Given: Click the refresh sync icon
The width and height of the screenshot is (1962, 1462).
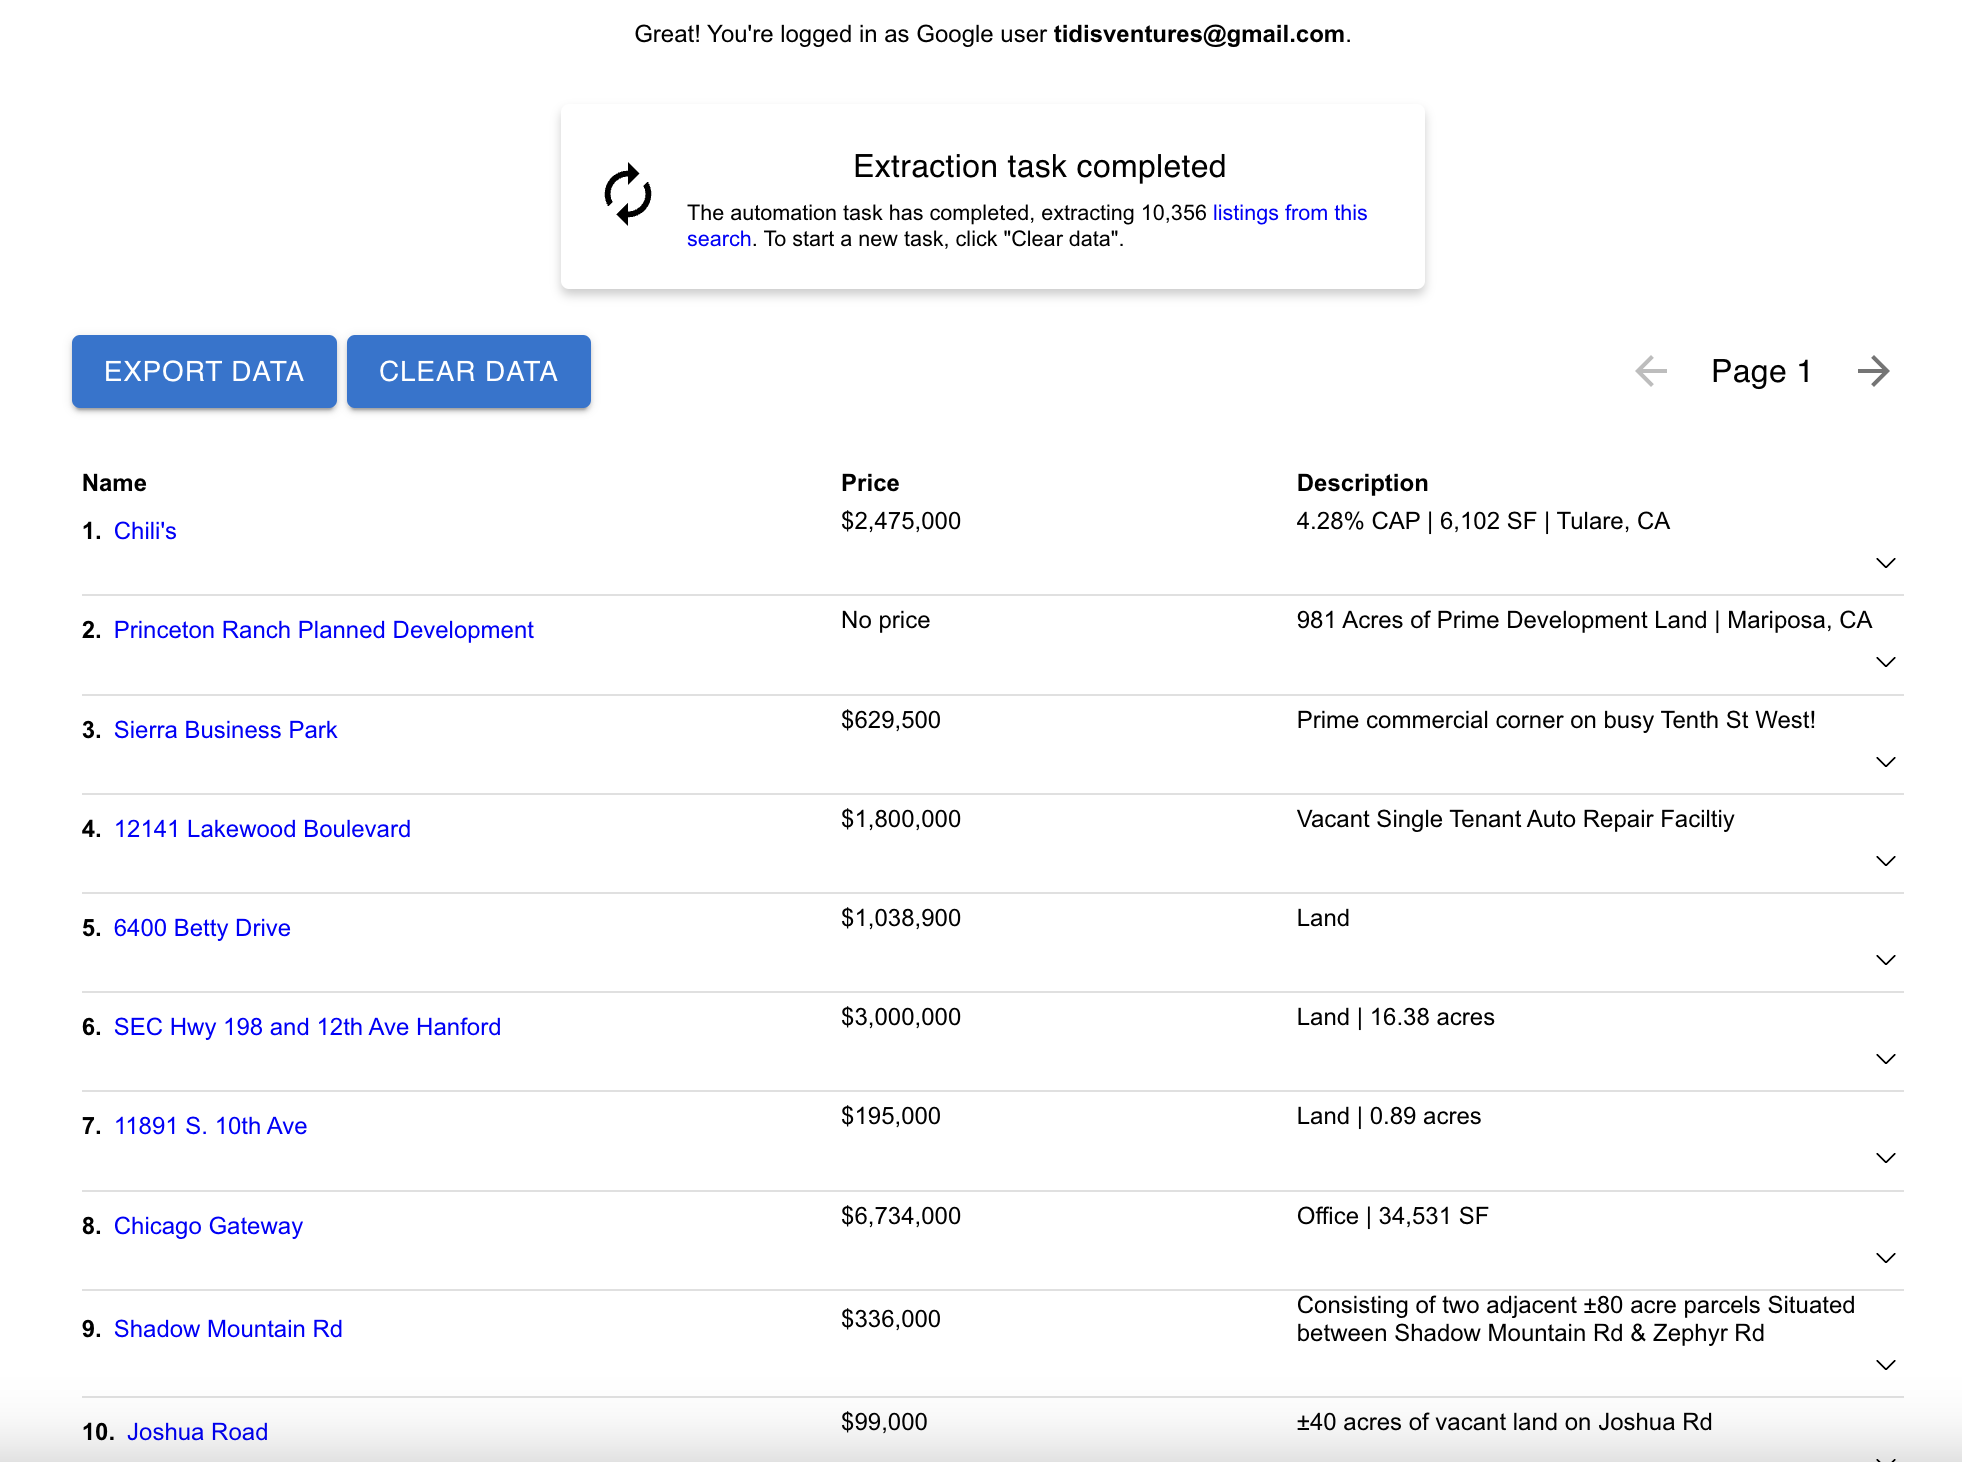Looking at the screenshot, I should (x=628, y=194).
